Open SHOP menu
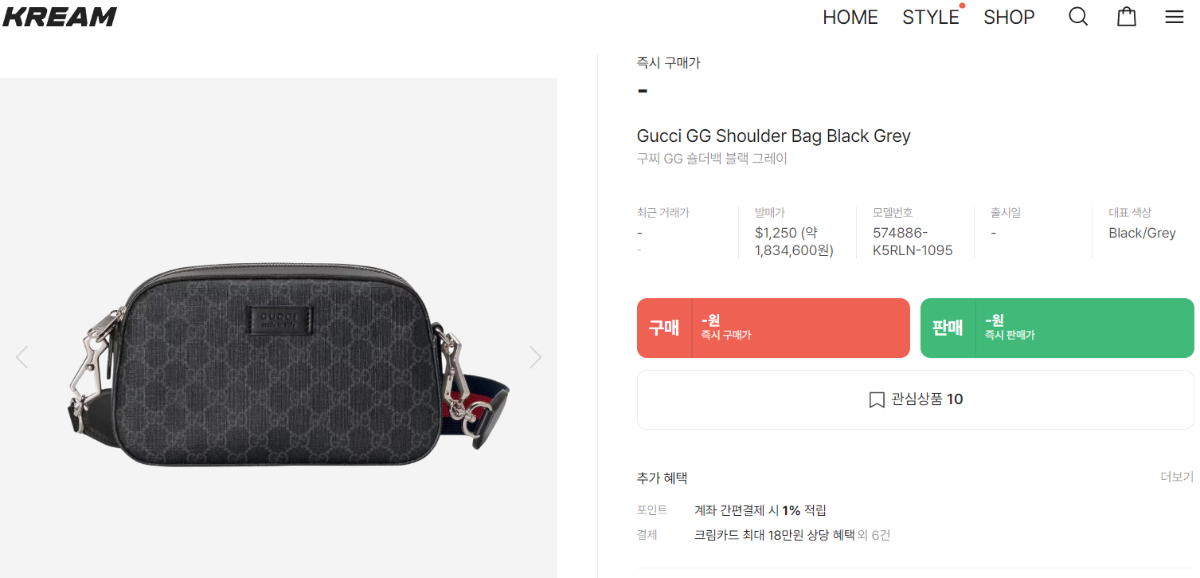Screen dimensions: 1200x578 (x=1009, y=17)
